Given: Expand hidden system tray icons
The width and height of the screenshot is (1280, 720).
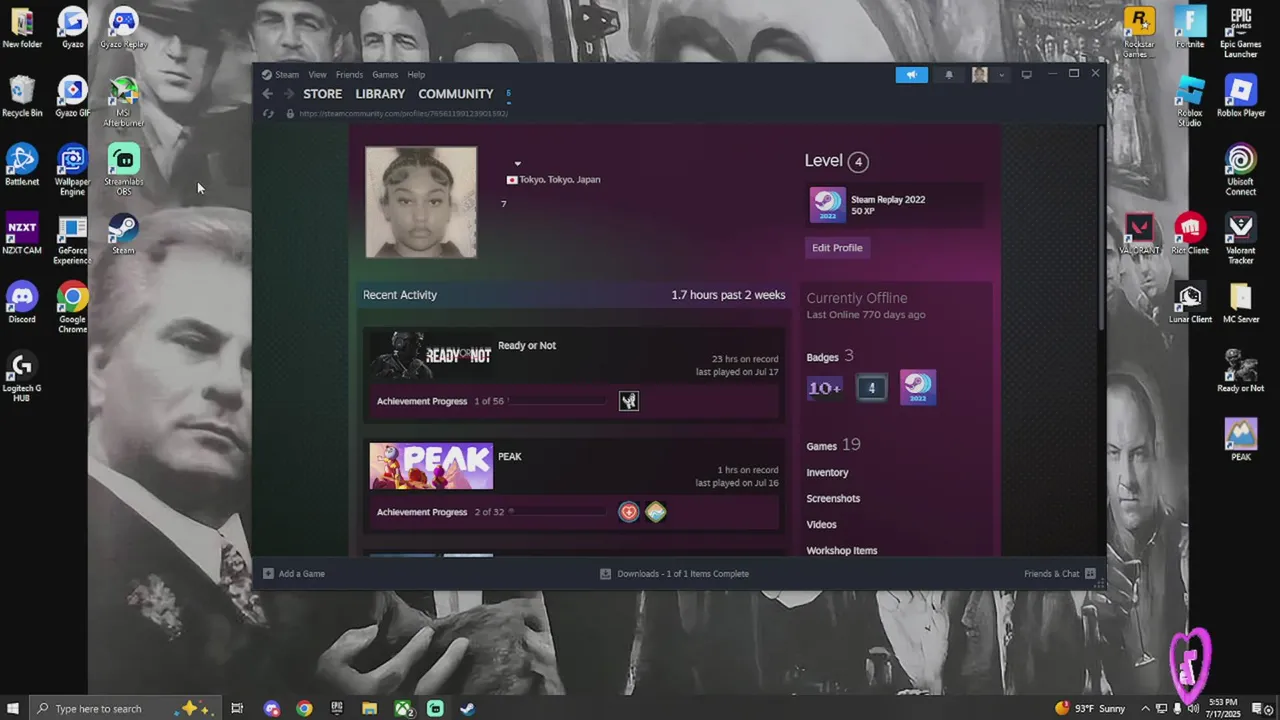Looking at the screenshot, I should (x=1147, y=709).
